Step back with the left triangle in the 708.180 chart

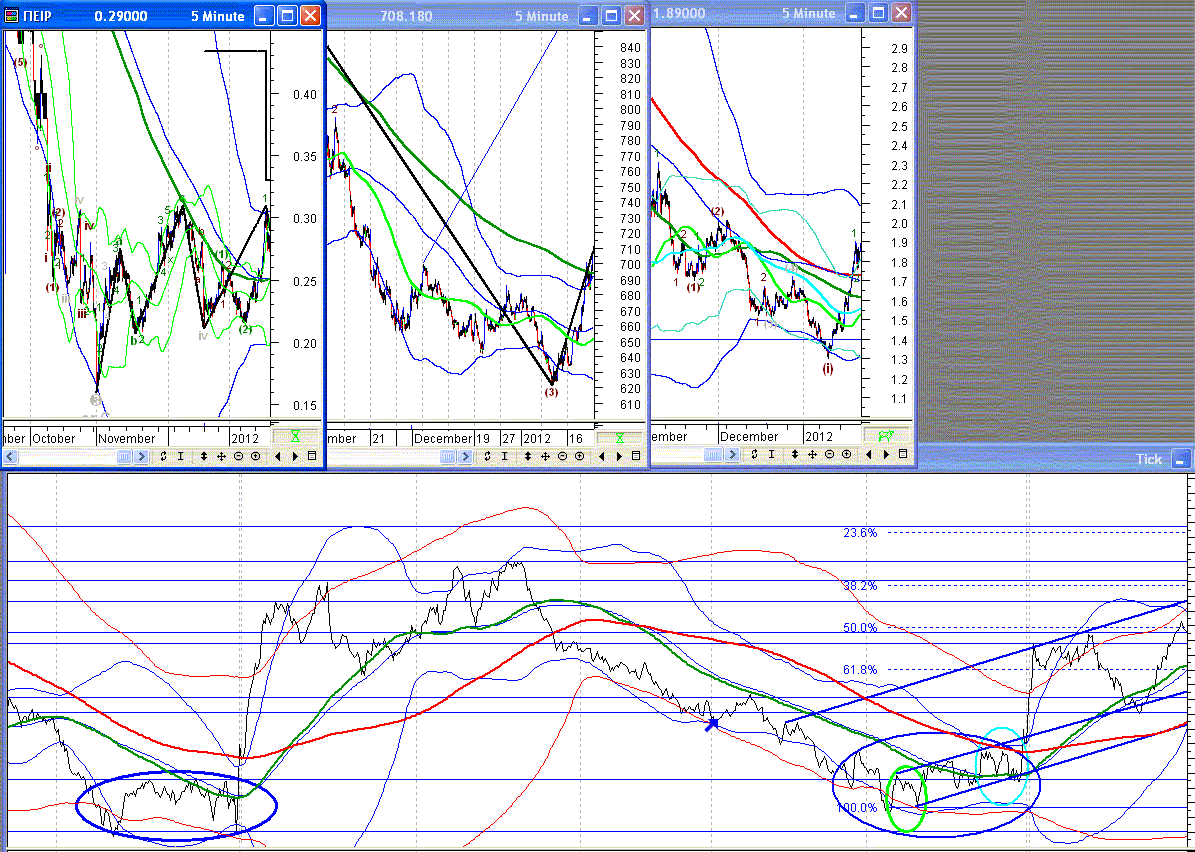pos(601,456)
